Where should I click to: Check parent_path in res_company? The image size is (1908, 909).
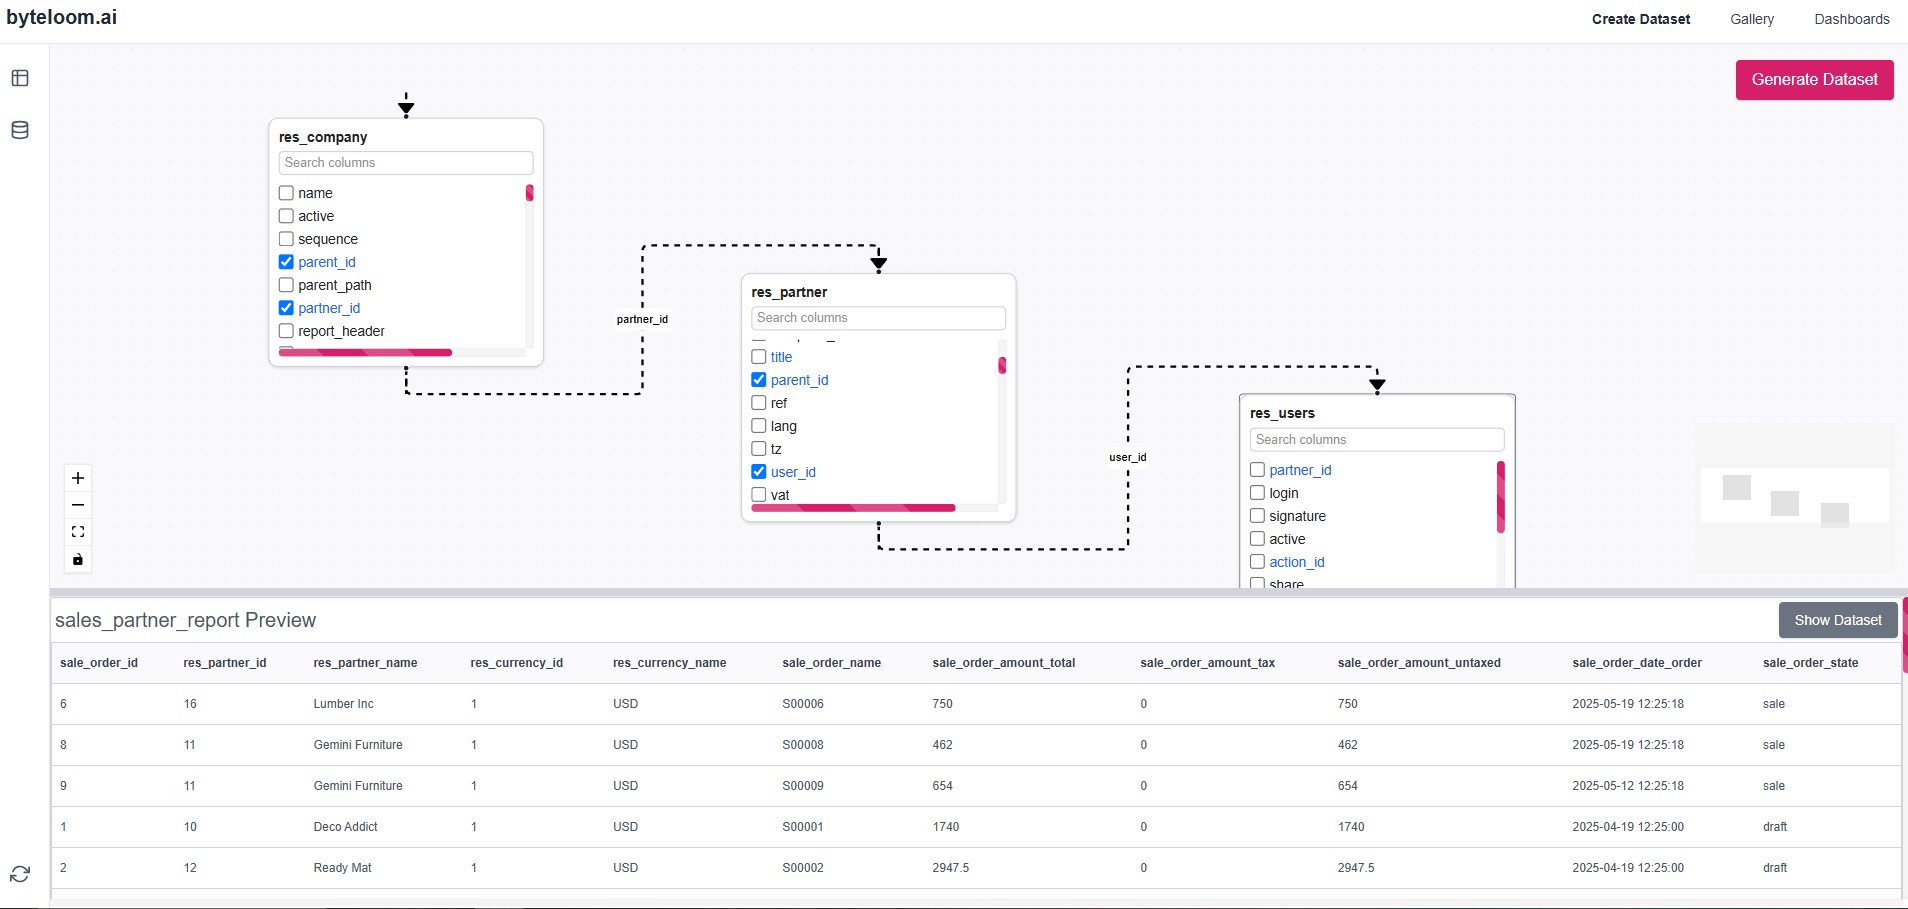[286, 285]
